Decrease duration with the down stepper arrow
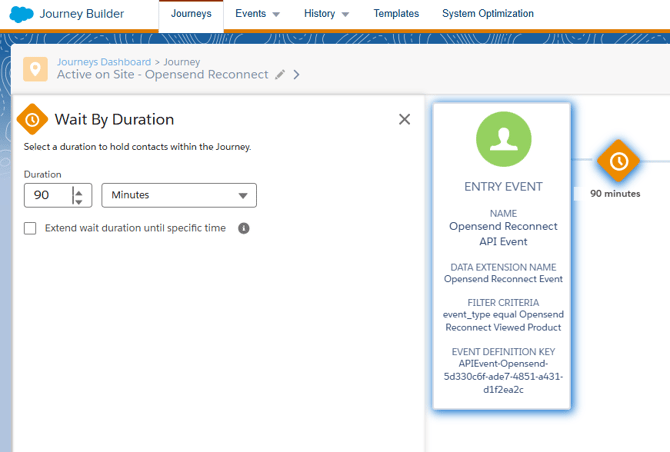The image size is (670, 452). coord(79,201)
